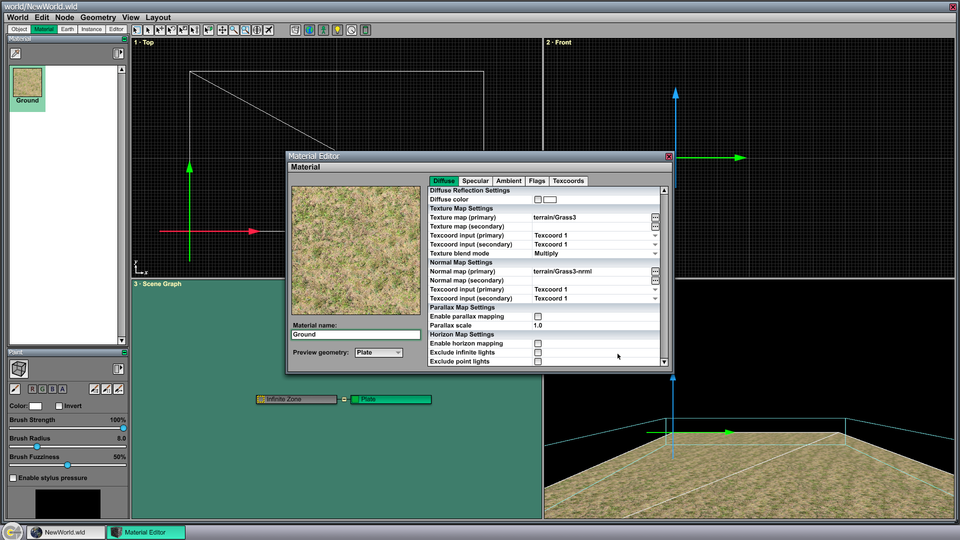Select the paint brush tool in Paint panel
This screenshot has width=960, height=540.
point(15,389)
